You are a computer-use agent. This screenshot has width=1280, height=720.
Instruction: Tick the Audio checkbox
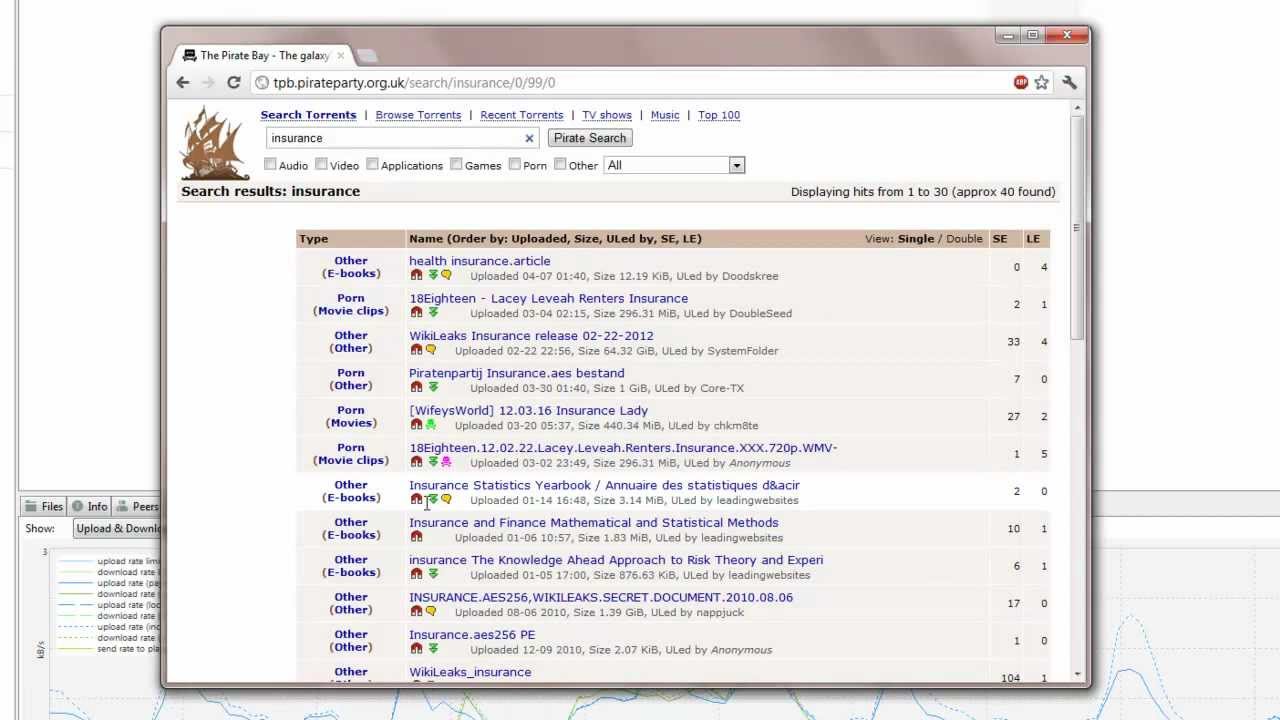(x=270, y=164)
